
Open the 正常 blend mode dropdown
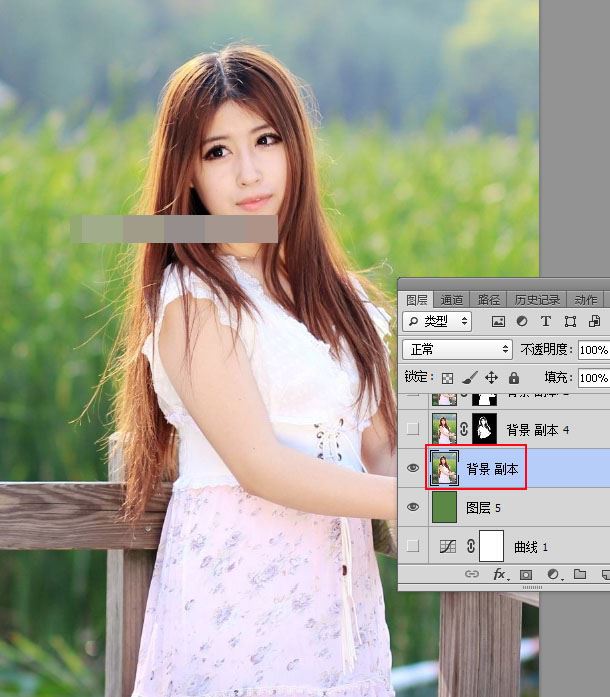[457, 349]
